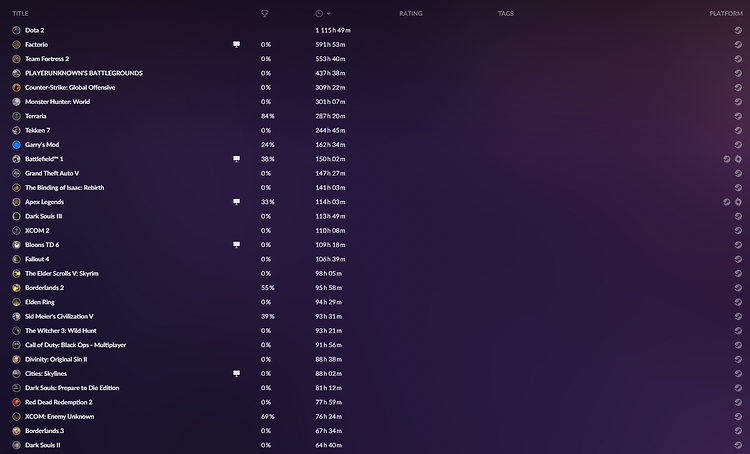This screenshot has height=454, width=750.
Task: Select the Cities: Skylines title
Action: pos(46,373)
